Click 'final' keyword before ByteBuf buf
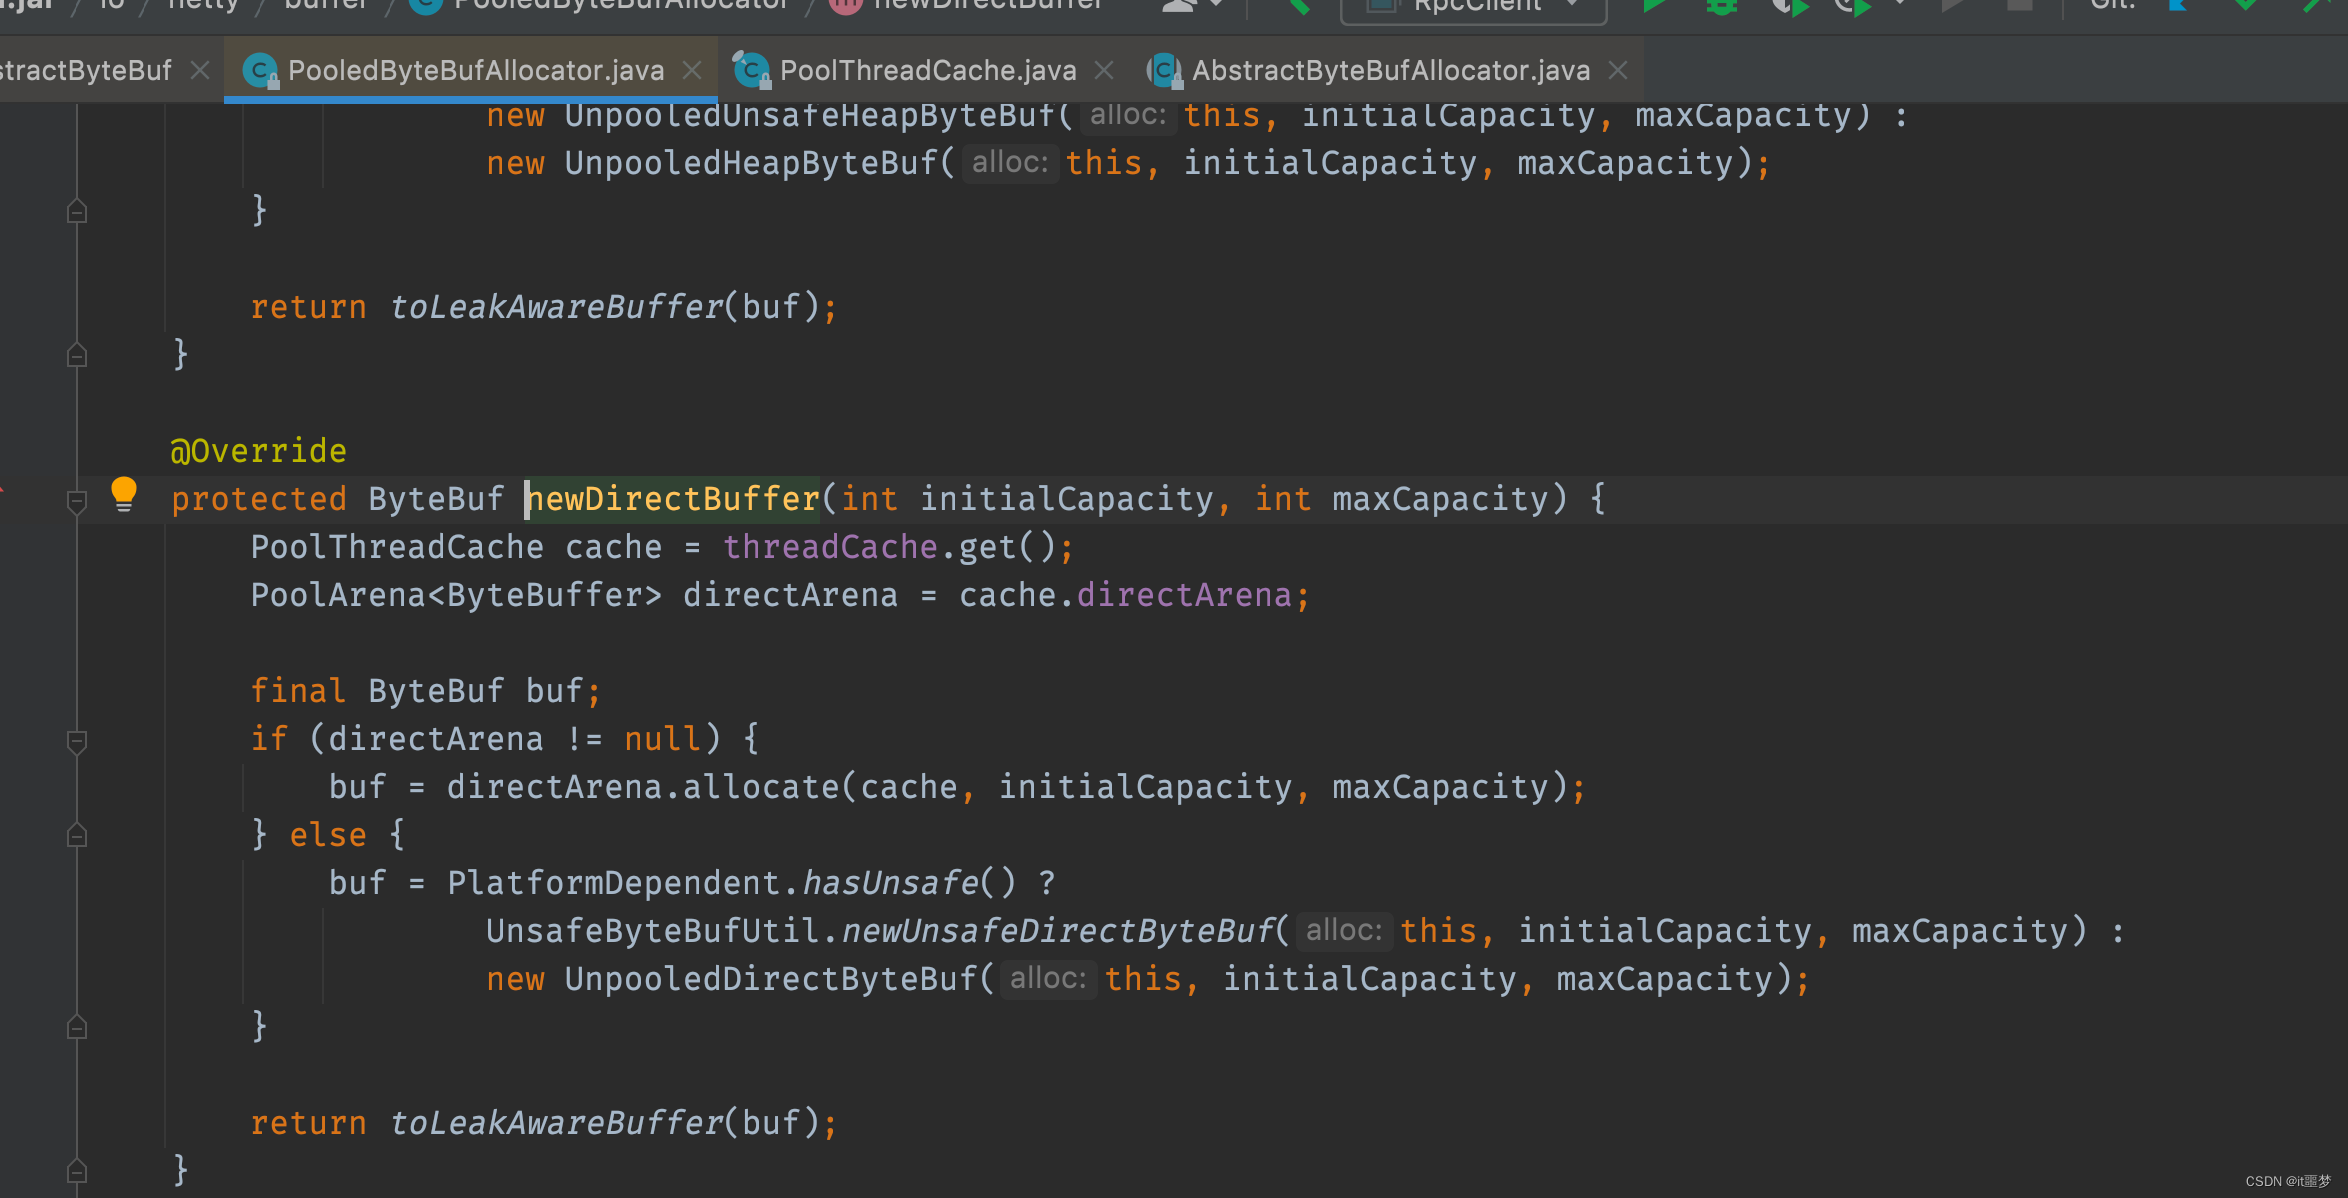Image resolution: width=2348 pixels, height=1198 pixels. pyautogui.click(x=298, y=691)
